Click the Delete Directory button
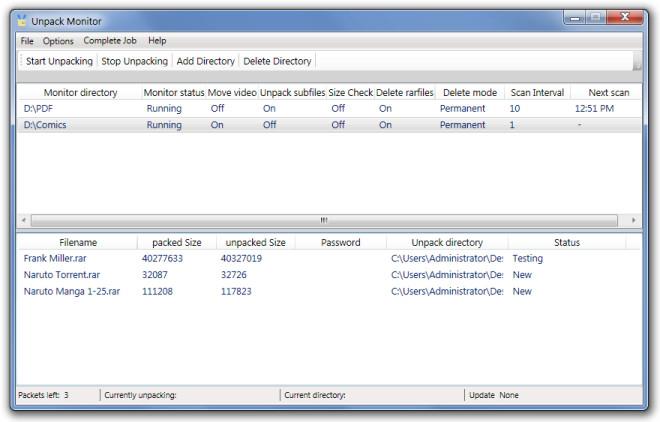 [277, 61]
